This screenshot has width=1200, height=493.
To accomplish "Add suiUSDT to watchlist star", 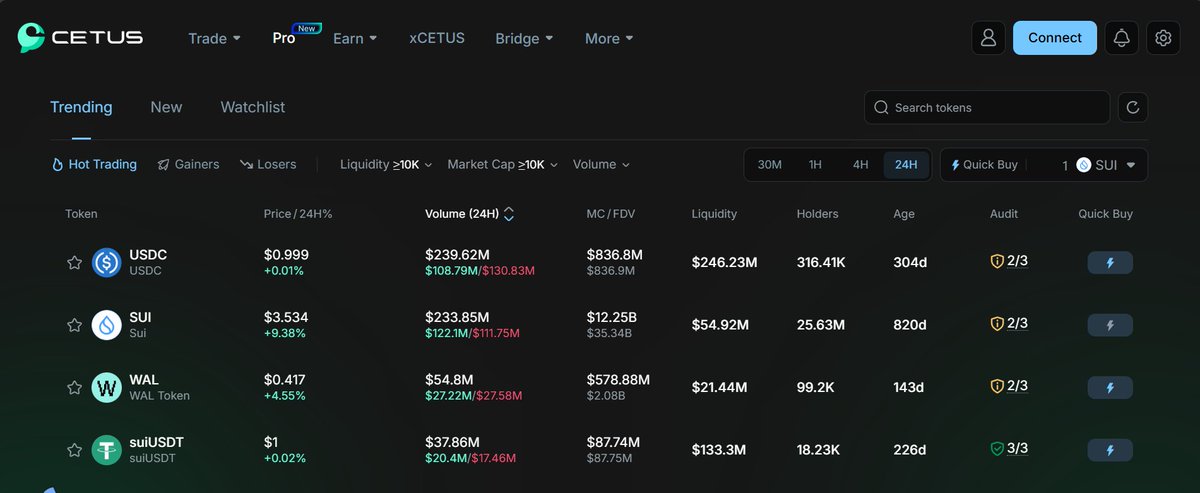I will click(x=74, y=450).
